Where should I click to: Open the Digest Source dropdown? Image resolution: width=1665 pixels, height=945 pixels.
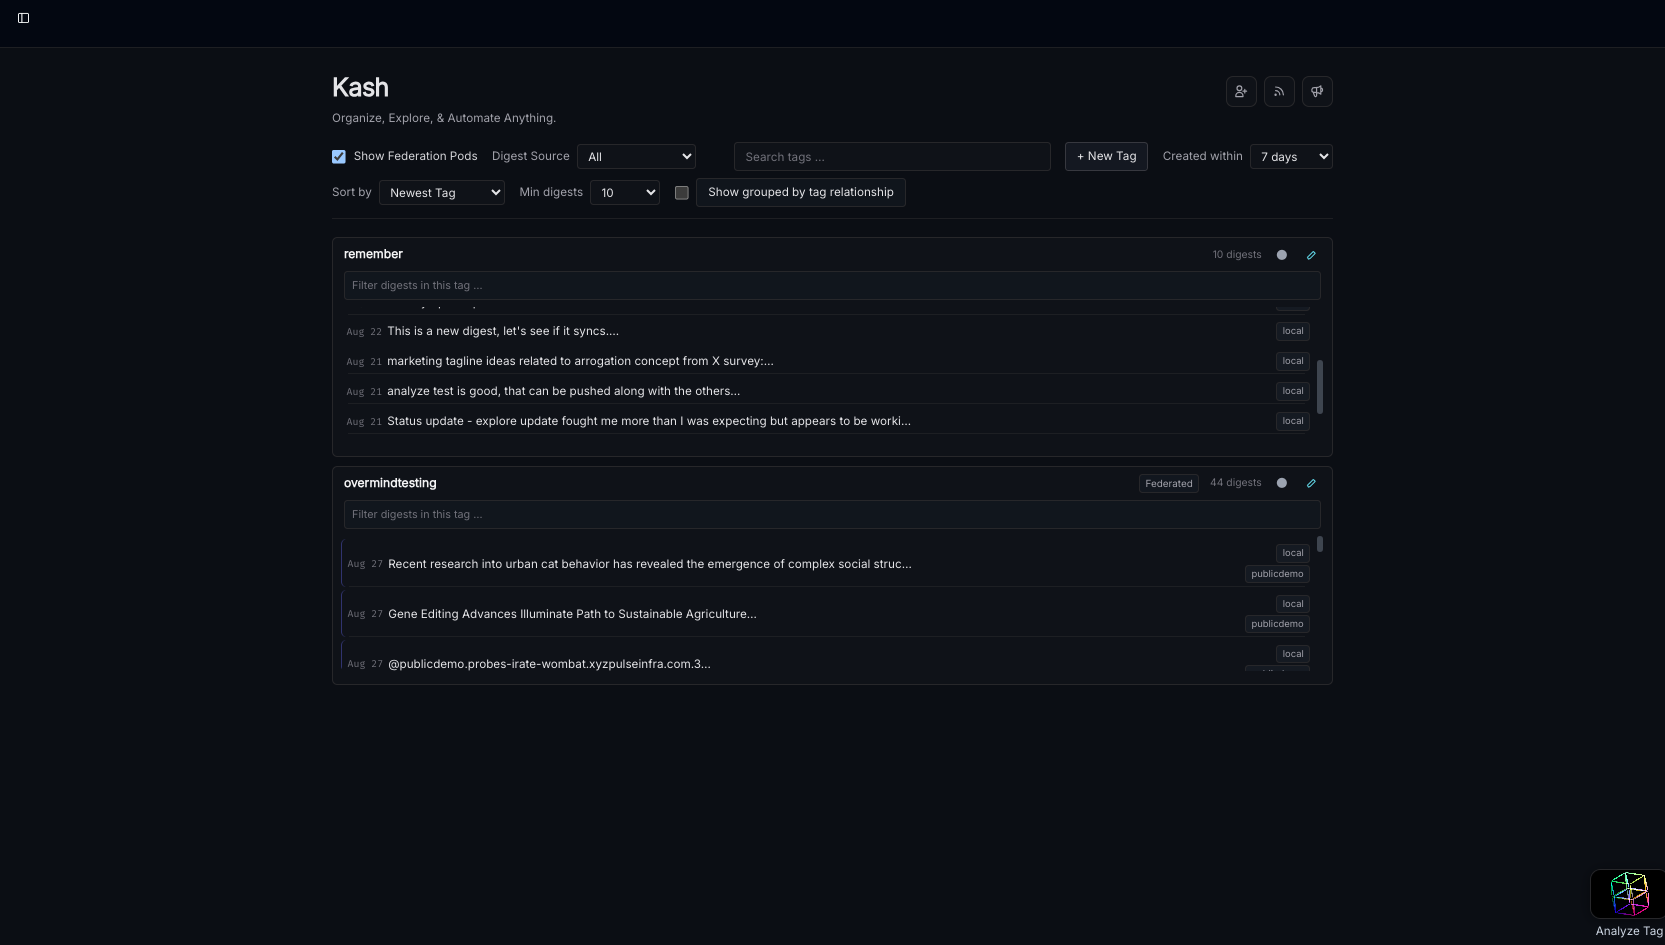tap(636, 157)
